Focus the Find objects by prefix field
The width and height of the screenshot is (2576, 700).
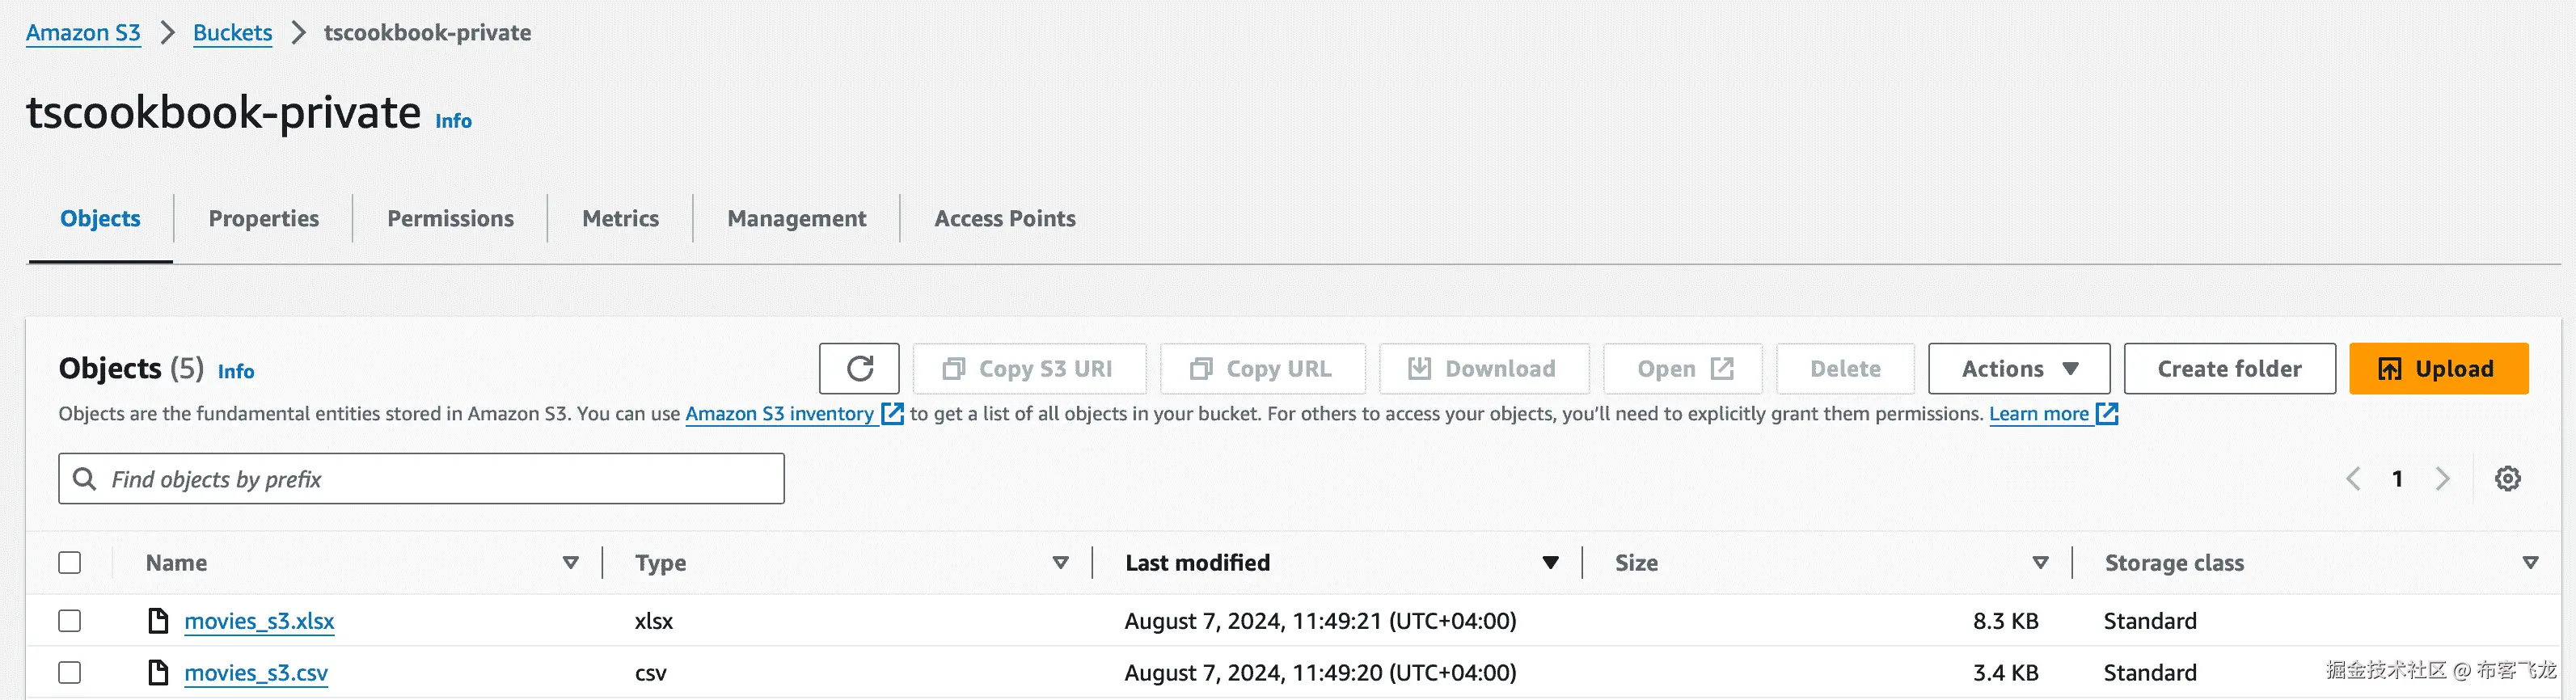coord(421,479)
